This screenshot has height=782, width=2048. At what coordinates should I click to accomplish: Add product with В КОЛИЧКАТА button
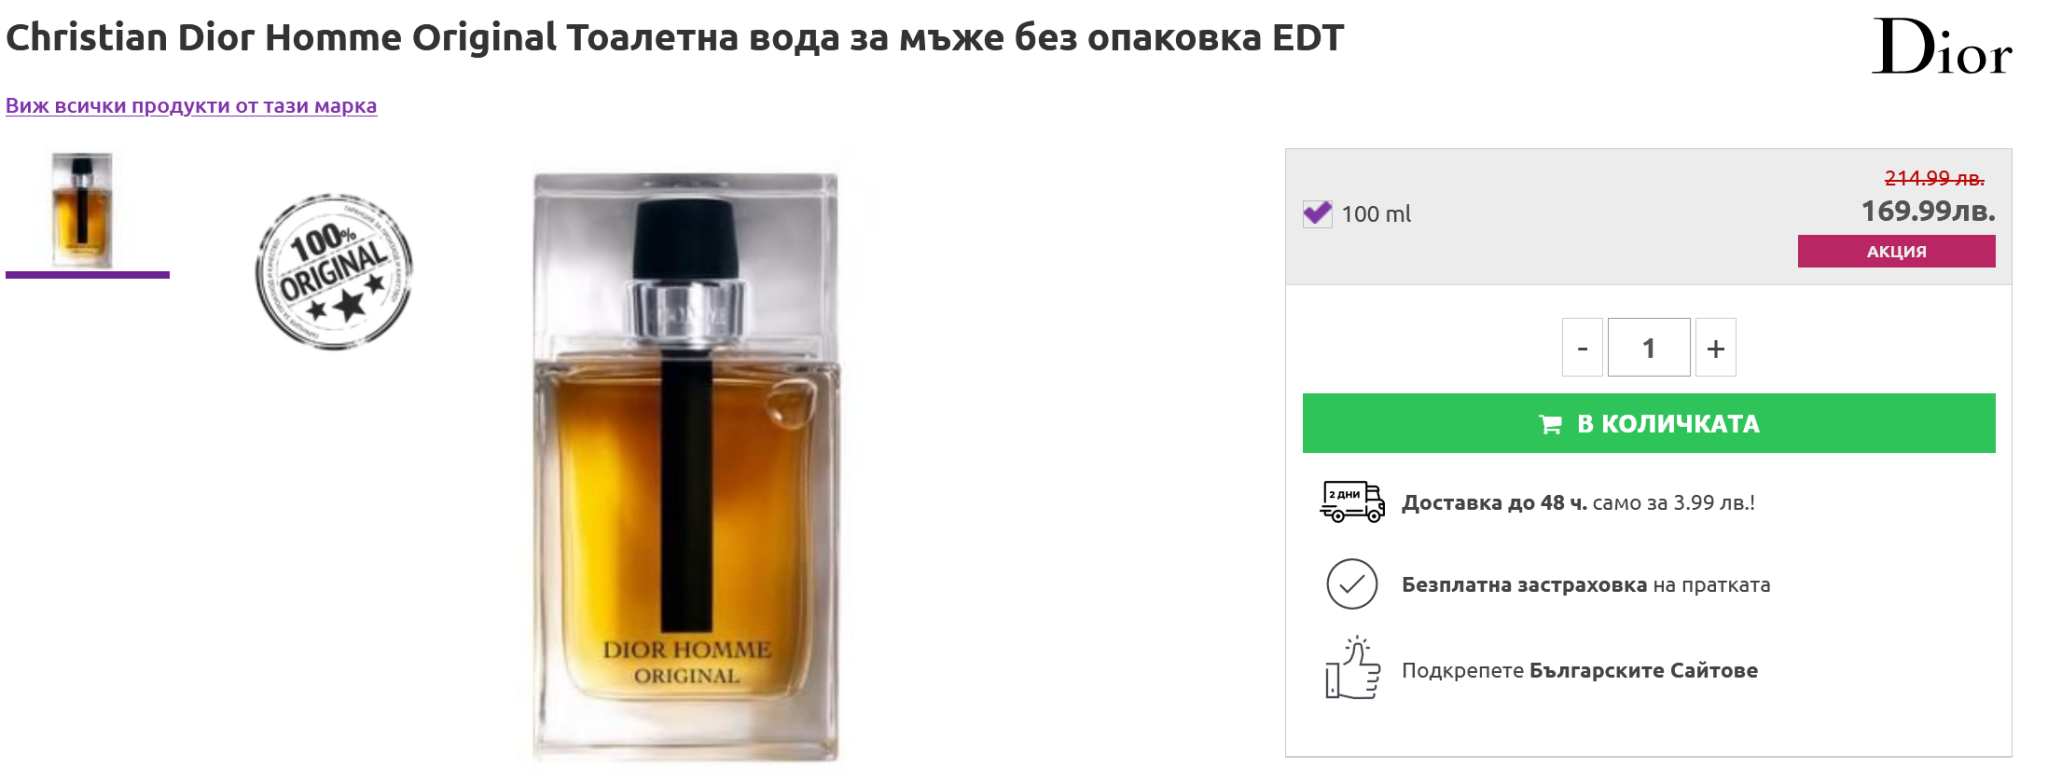click(1649, 423)
